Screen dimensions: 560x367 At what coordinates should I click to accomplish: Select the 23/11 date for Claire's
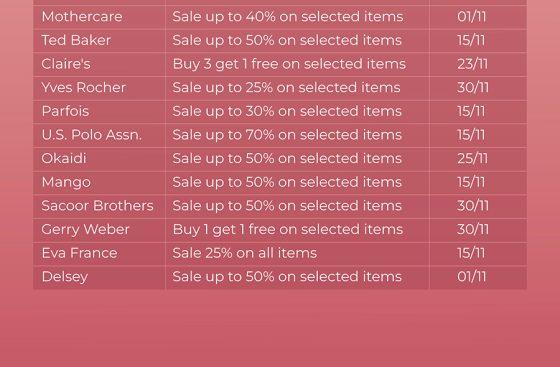click(x=472, y=64)
